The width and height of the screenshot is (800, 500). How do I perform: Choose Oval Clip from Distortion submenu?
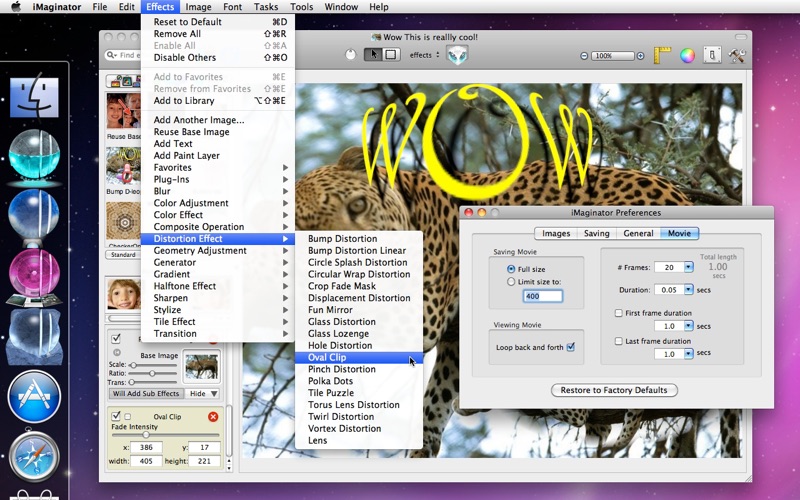pyautogui.click(x=359, y=357)
